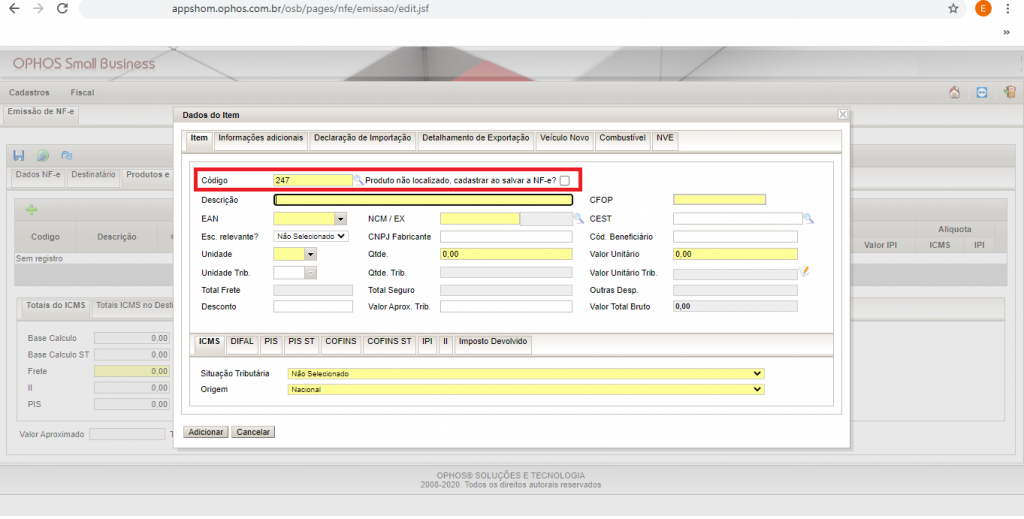Expand the EAN dropdown arrow
This screenshot has width=1024, height=519.
[x=340, y=218]
